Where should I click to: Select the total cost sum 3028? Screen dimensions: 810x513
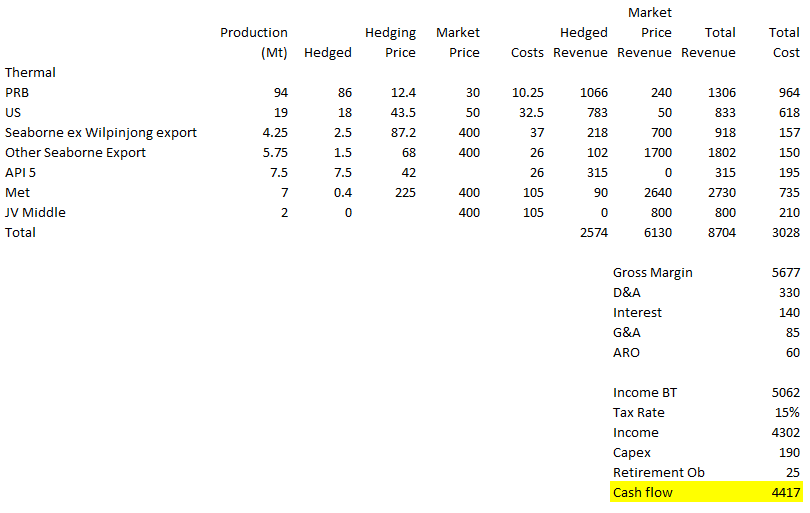click(785, 232)
